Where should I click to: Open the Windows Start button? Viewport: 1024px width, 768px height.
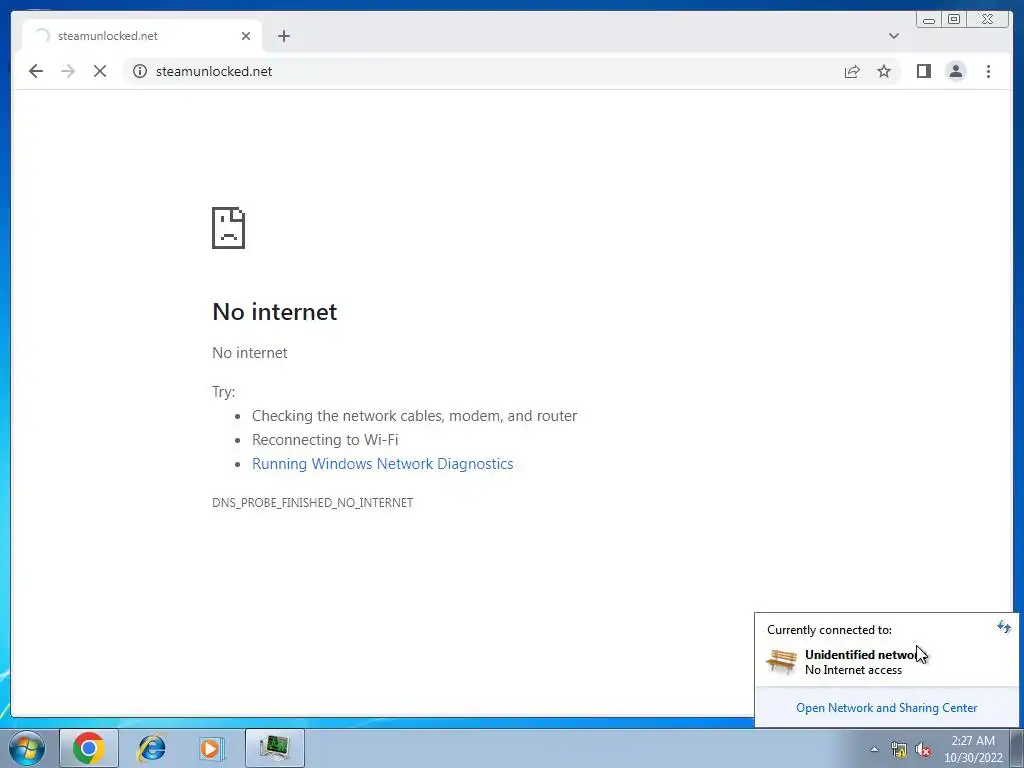coord(27,748)
